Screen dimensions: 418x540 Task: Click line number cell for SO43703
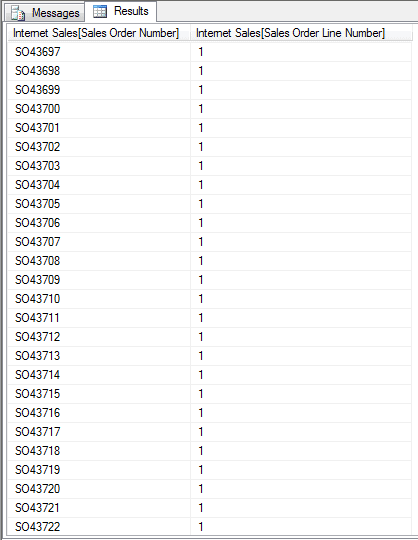tap(301, 166)
